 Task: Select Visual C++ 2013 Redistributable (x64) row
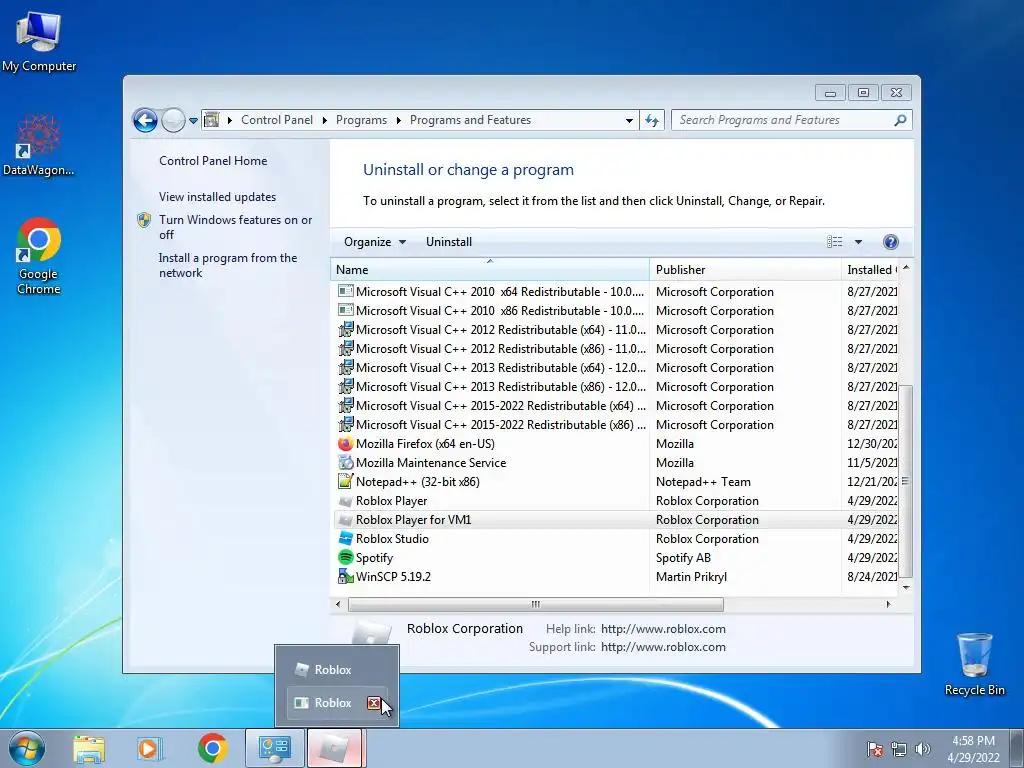tap(616, 368)
